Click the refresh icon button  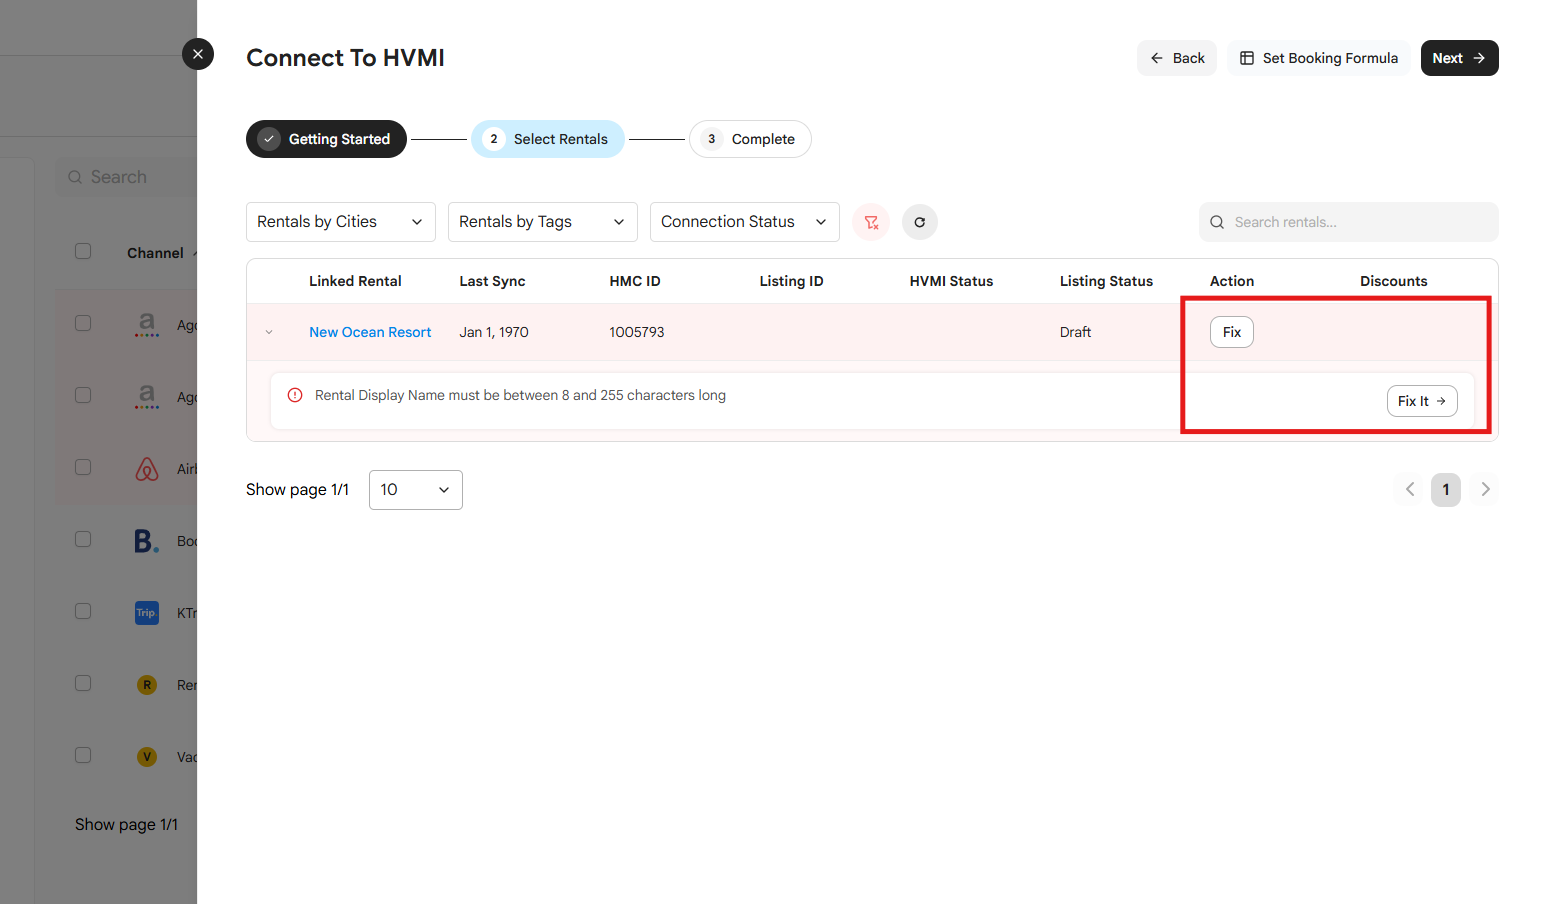point(920,222)
